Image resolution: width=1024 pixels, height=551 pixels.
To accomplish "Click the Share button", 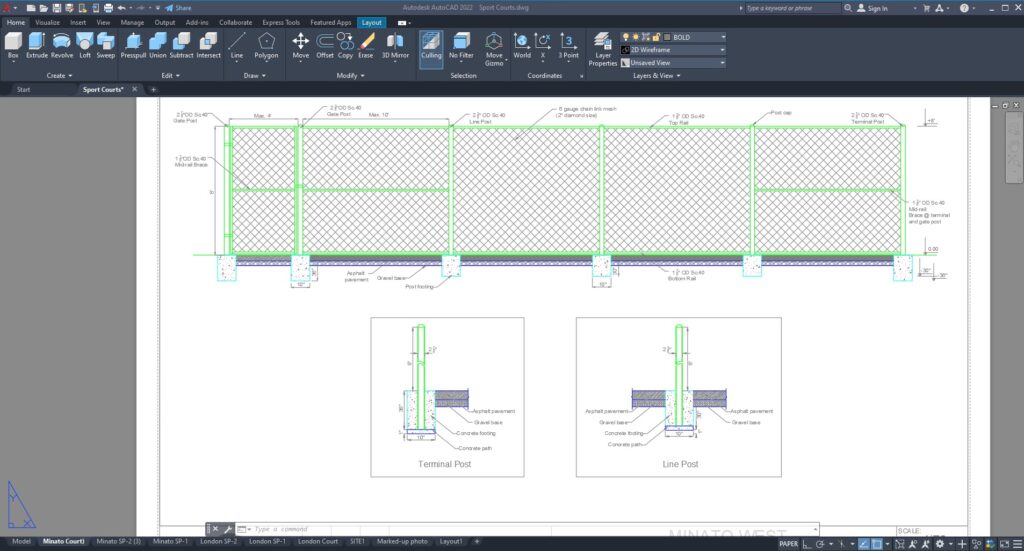I will pyautogui.click(x=178, y=8).
